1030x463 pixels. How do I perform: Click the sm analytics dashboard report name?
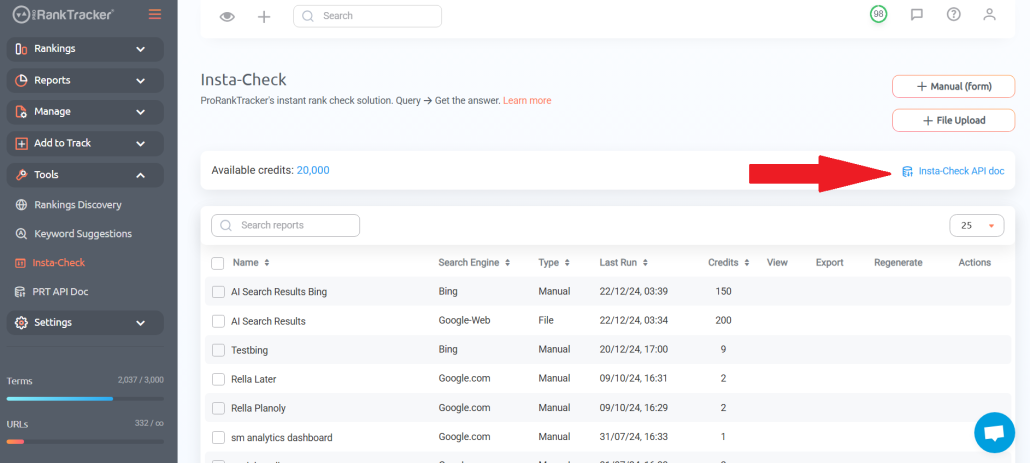pos(282,437)
